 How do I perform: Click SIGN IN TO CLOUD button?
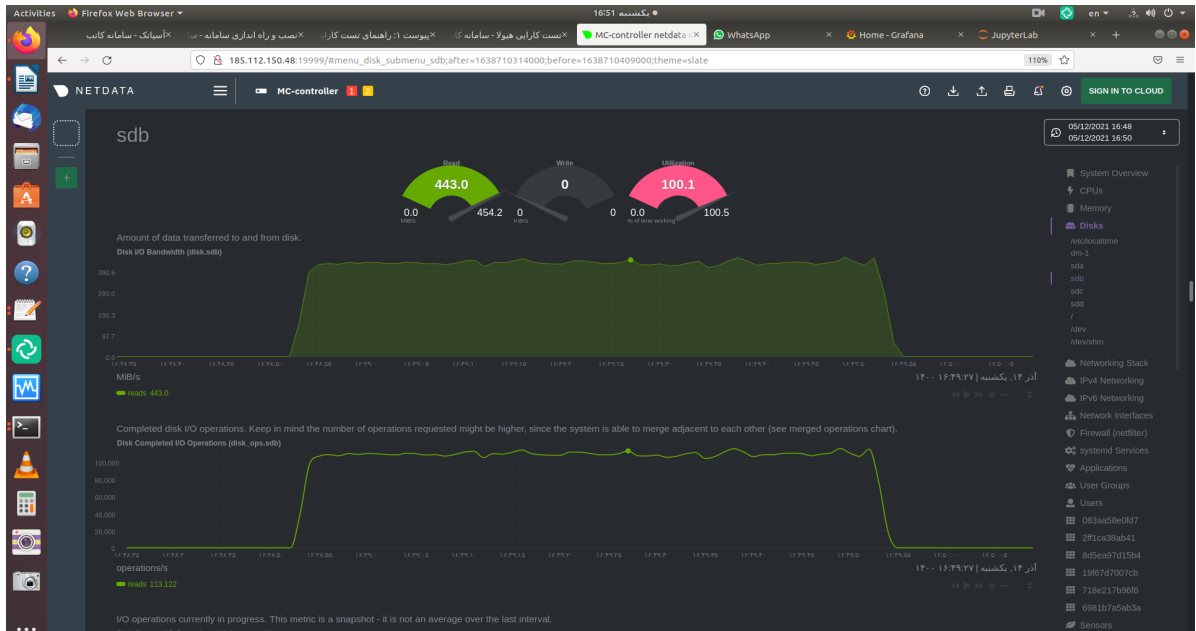click(1125, 91)
